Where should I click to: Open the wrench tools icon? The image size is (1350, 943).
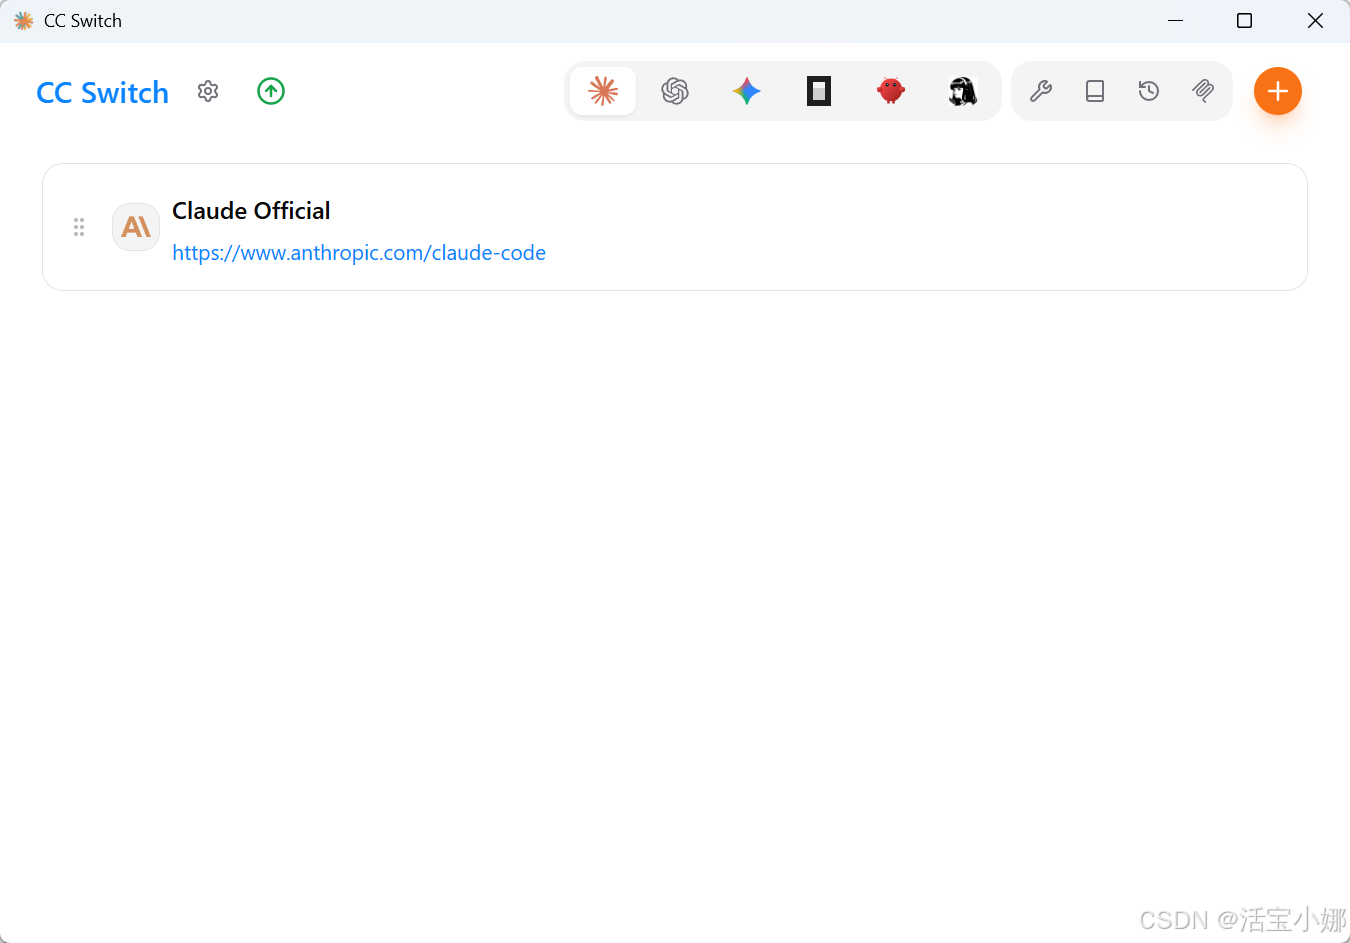(x=1041, y=91)
